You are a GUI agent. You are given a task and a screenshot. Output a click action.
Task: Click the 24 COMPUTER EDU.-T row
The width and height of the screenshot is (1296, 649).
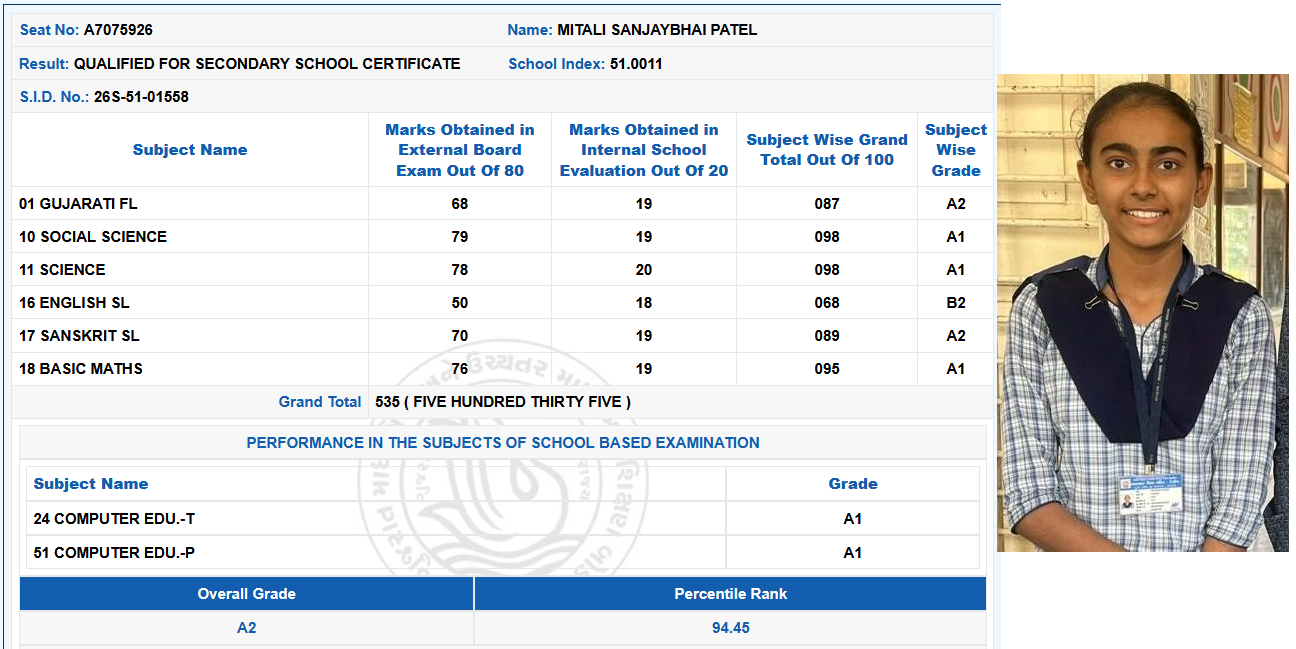tap(503, 519)
